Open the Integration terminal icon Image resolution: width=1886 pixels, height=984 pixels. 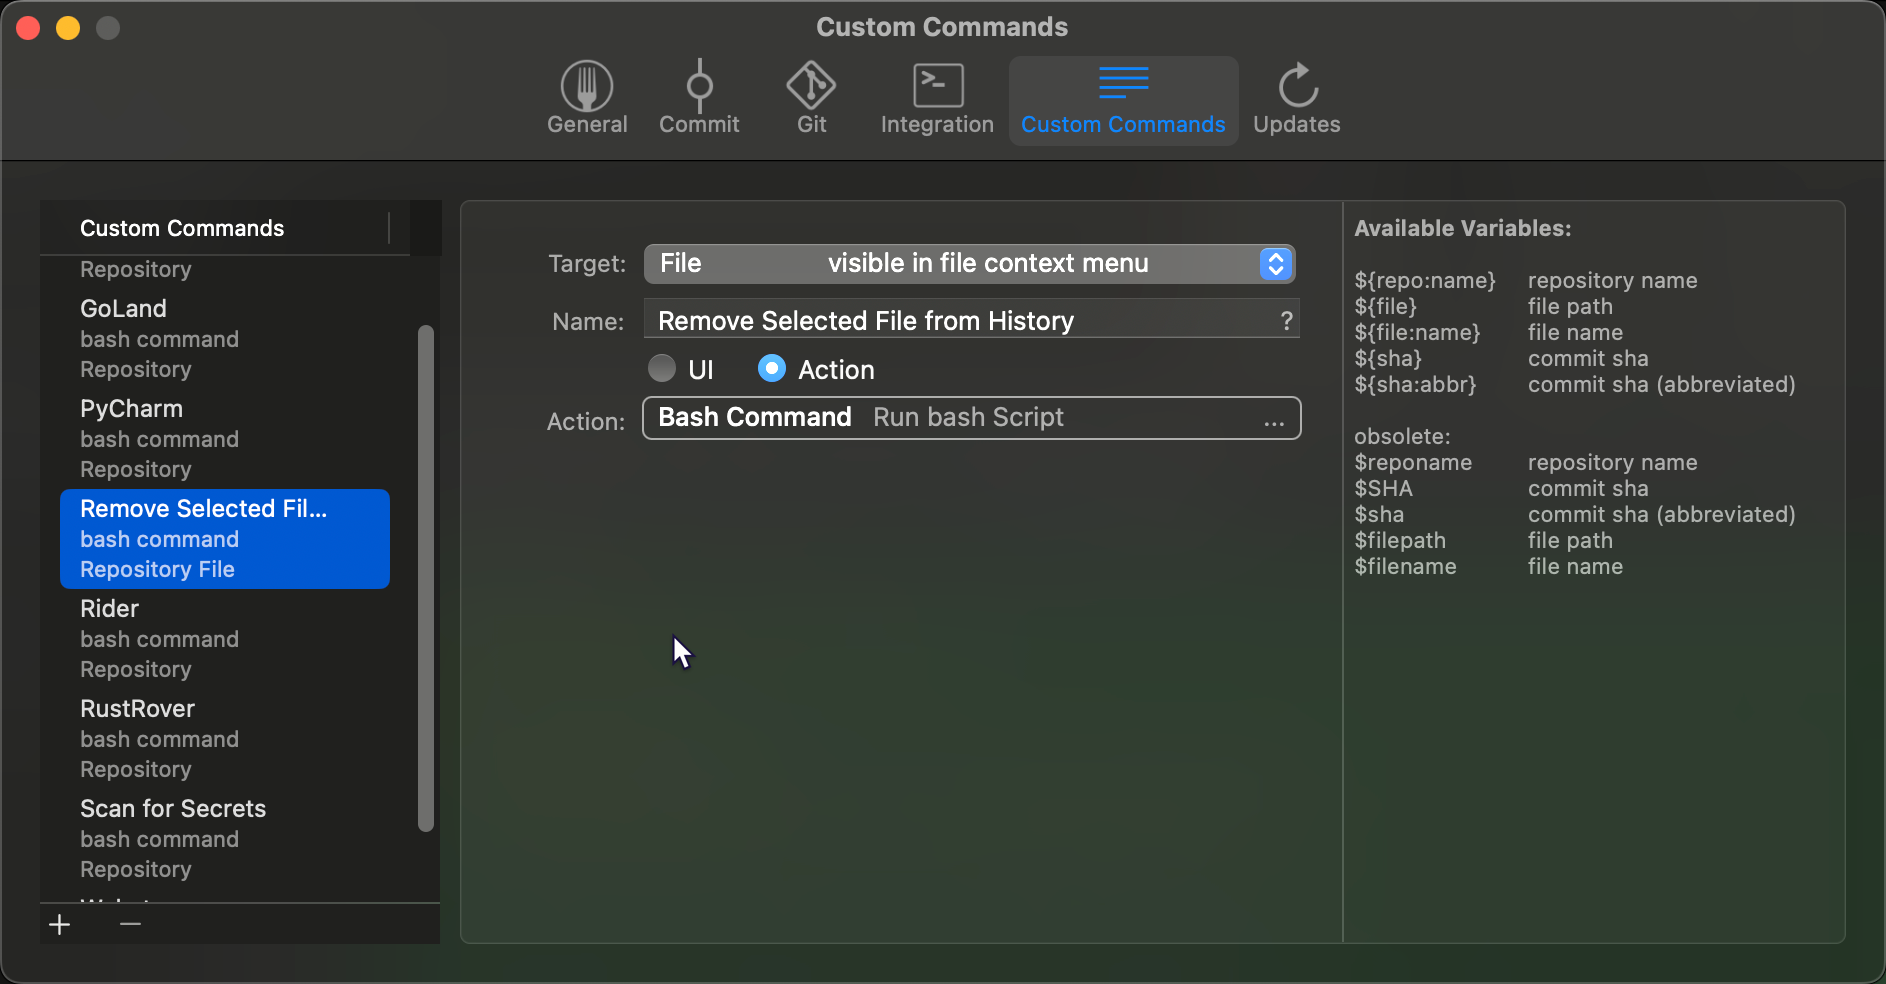pos(937,87)
